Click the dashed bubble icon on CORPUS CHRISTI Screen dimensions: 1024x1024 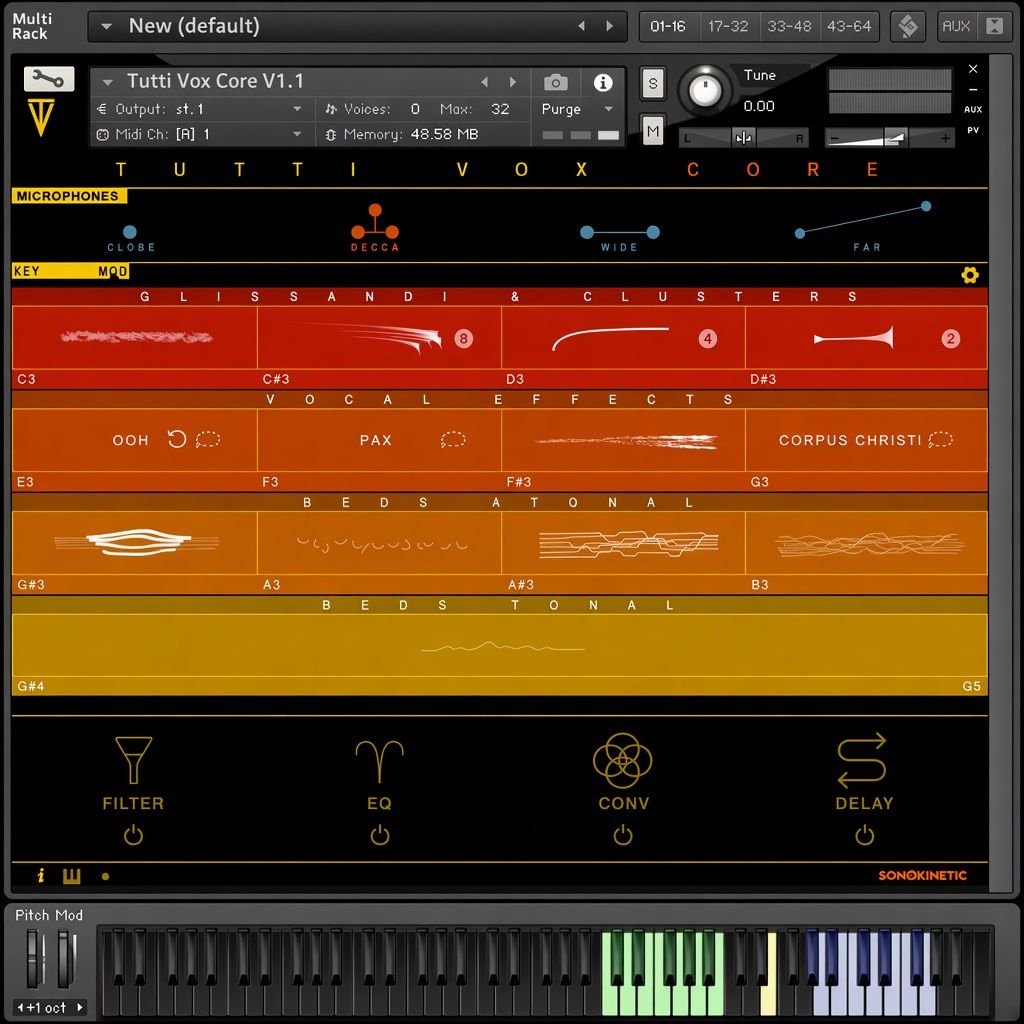pos(940,440)
